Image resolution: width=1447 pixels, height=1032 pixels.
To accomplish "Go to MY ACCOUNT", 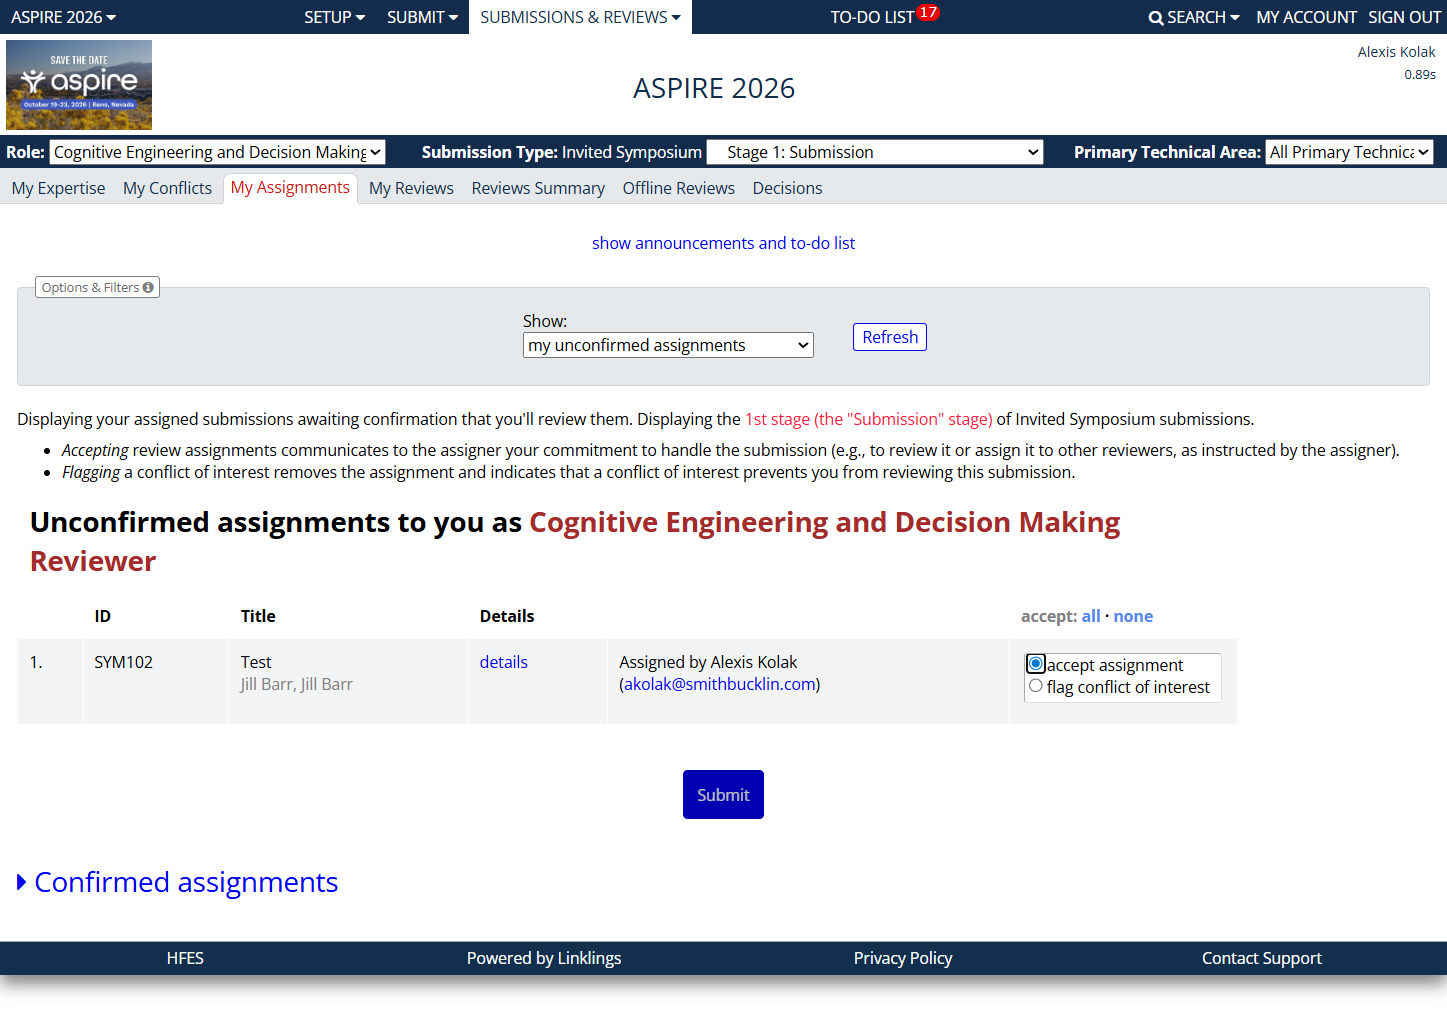I will pyautogui.click(x=1306, y=17).
